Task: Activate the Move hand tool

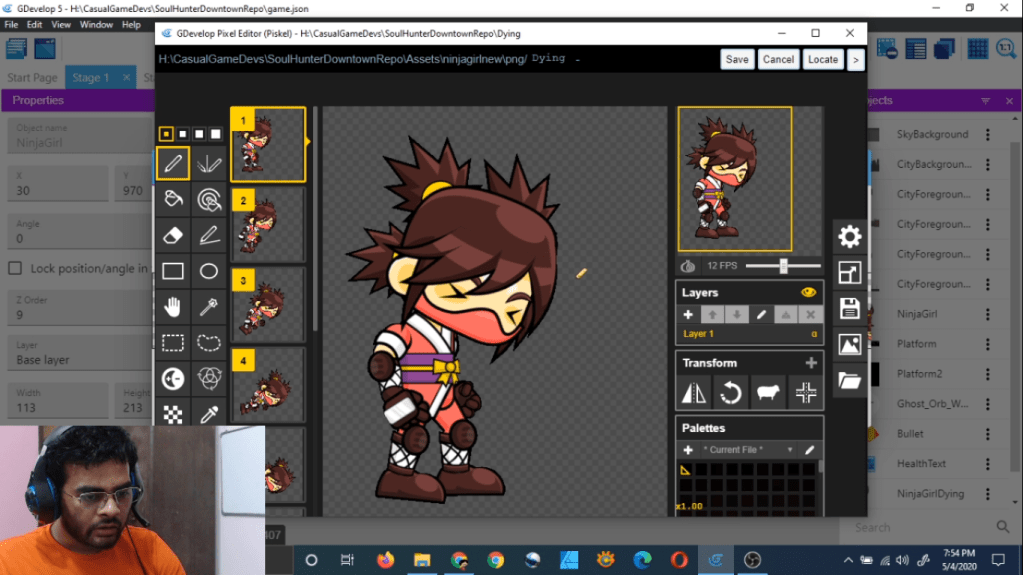Action: 173,307
